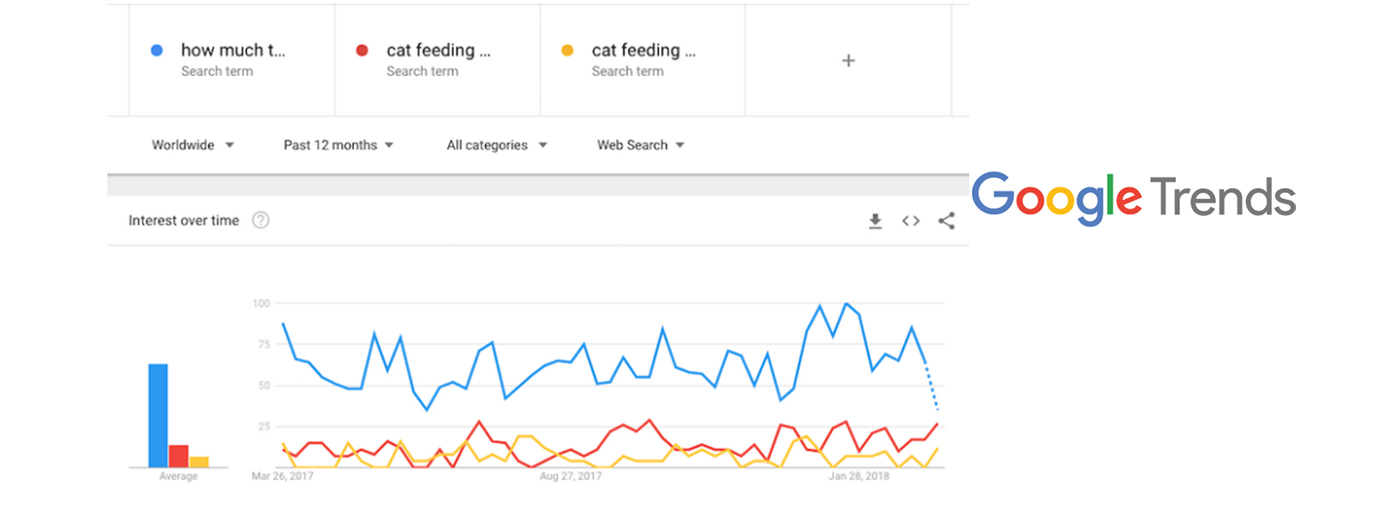Viewport: 1400px width, 515px height.
Task: Click the share icon
Action: (946, 221)
